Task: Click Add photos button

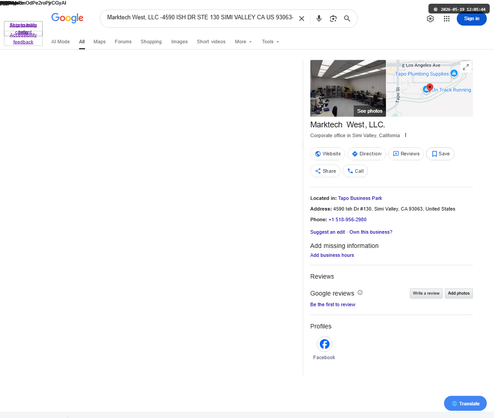Action: coord(459,293)
